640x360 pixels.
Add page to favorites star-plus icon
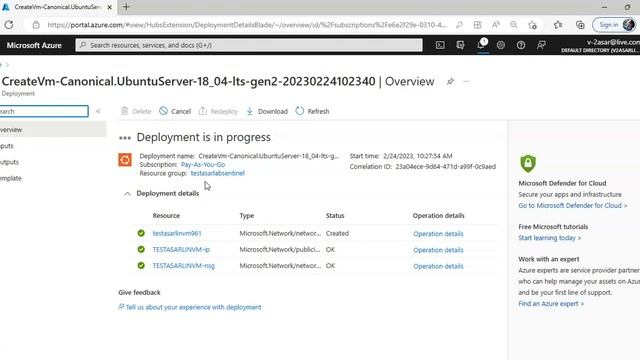click(x=532, y=25)
